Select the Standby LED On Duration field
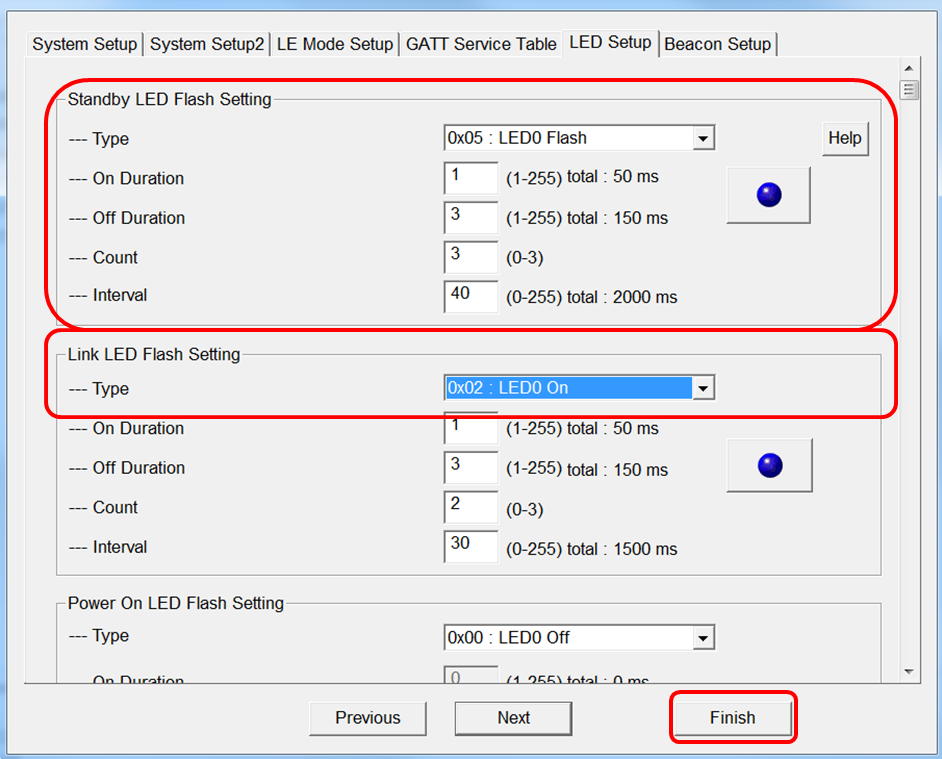Viewport: 942px width, 759px height. click(470, 177)
